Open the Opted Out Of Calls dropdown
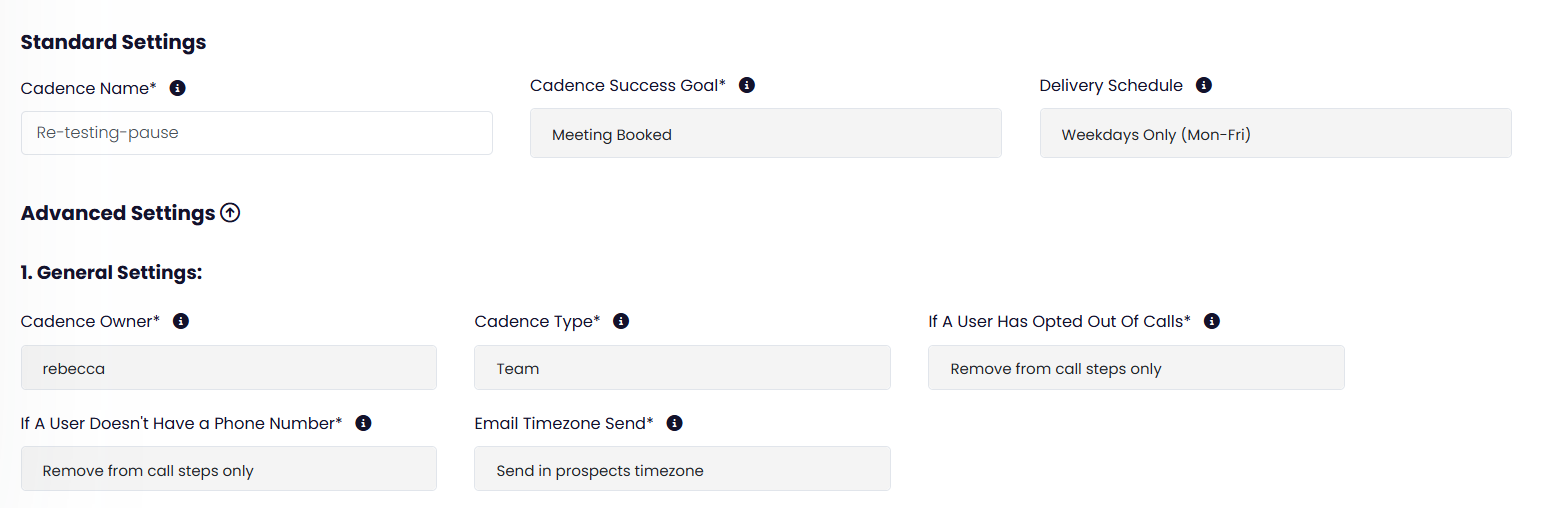The height and width of the screenshot is (508, 1542). point(1136,368)
